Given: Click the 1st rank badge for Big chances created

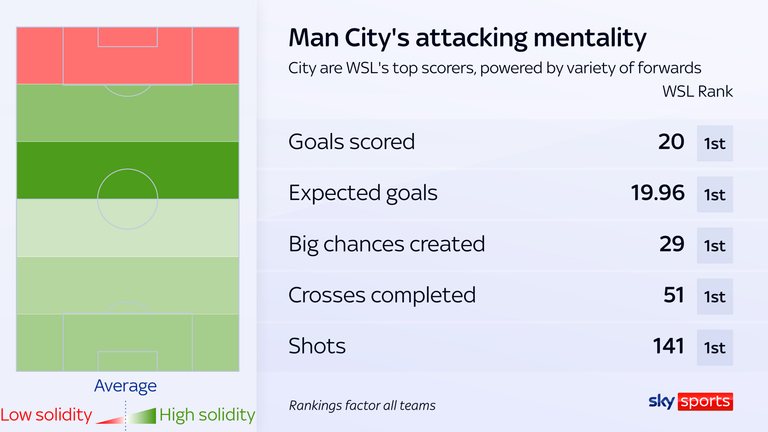Looking at the screenshot, I should 715,245.
